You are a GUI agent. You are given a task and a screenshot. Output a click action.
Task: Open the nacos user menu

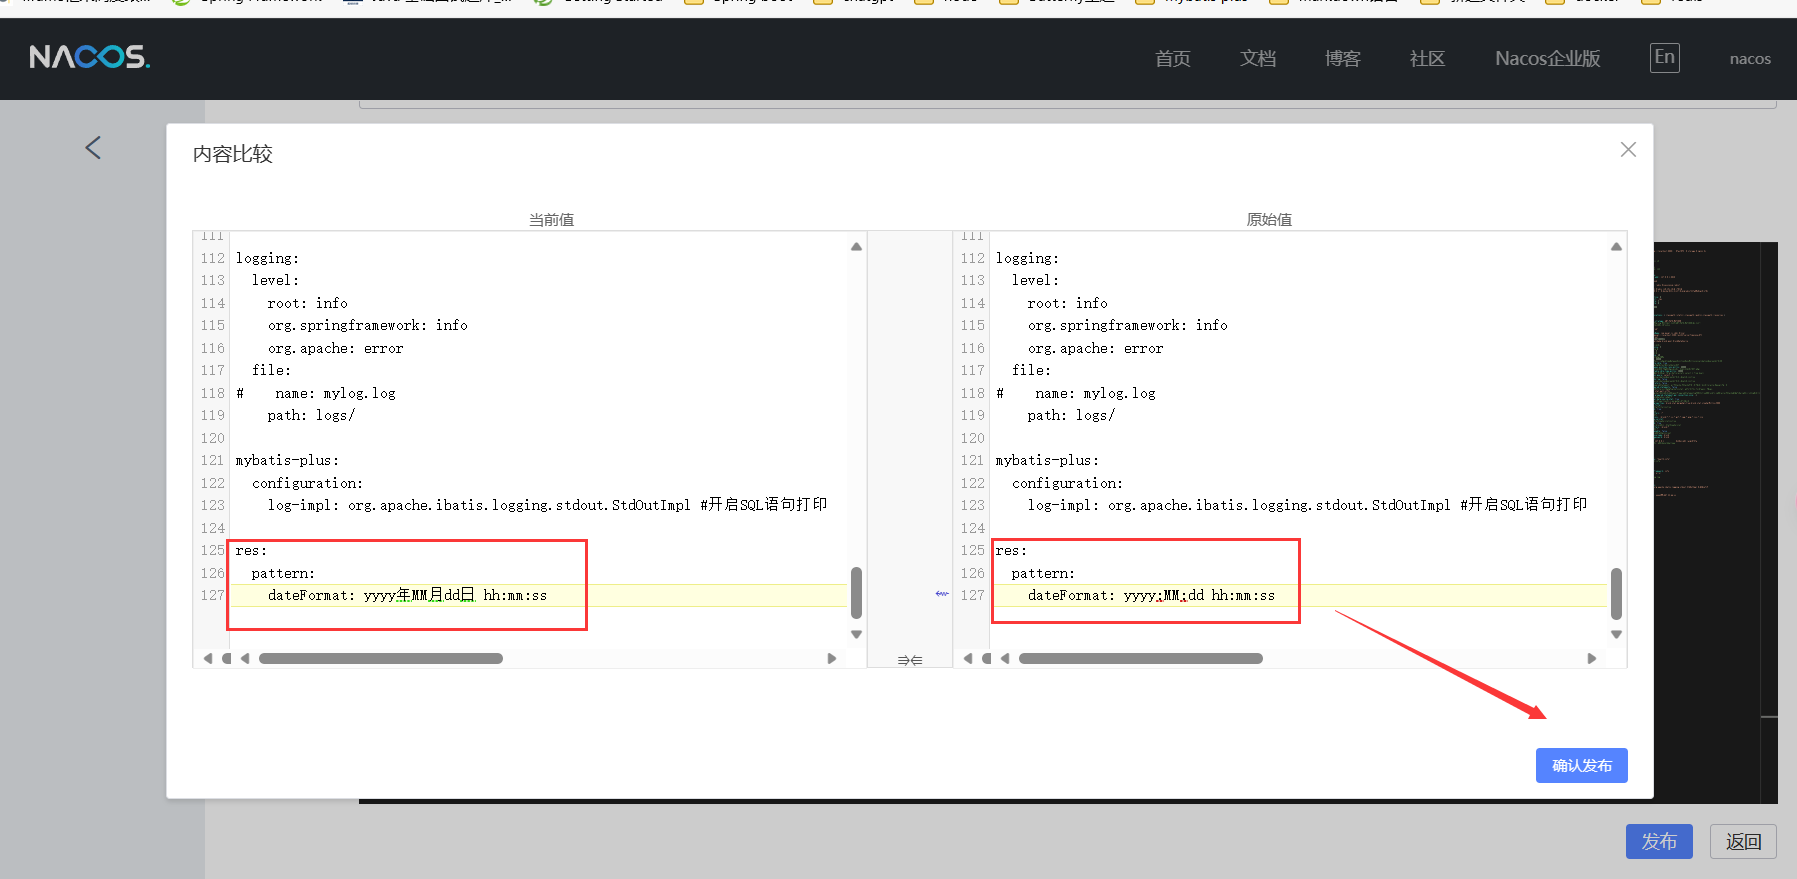click(x=1749, y=59)
